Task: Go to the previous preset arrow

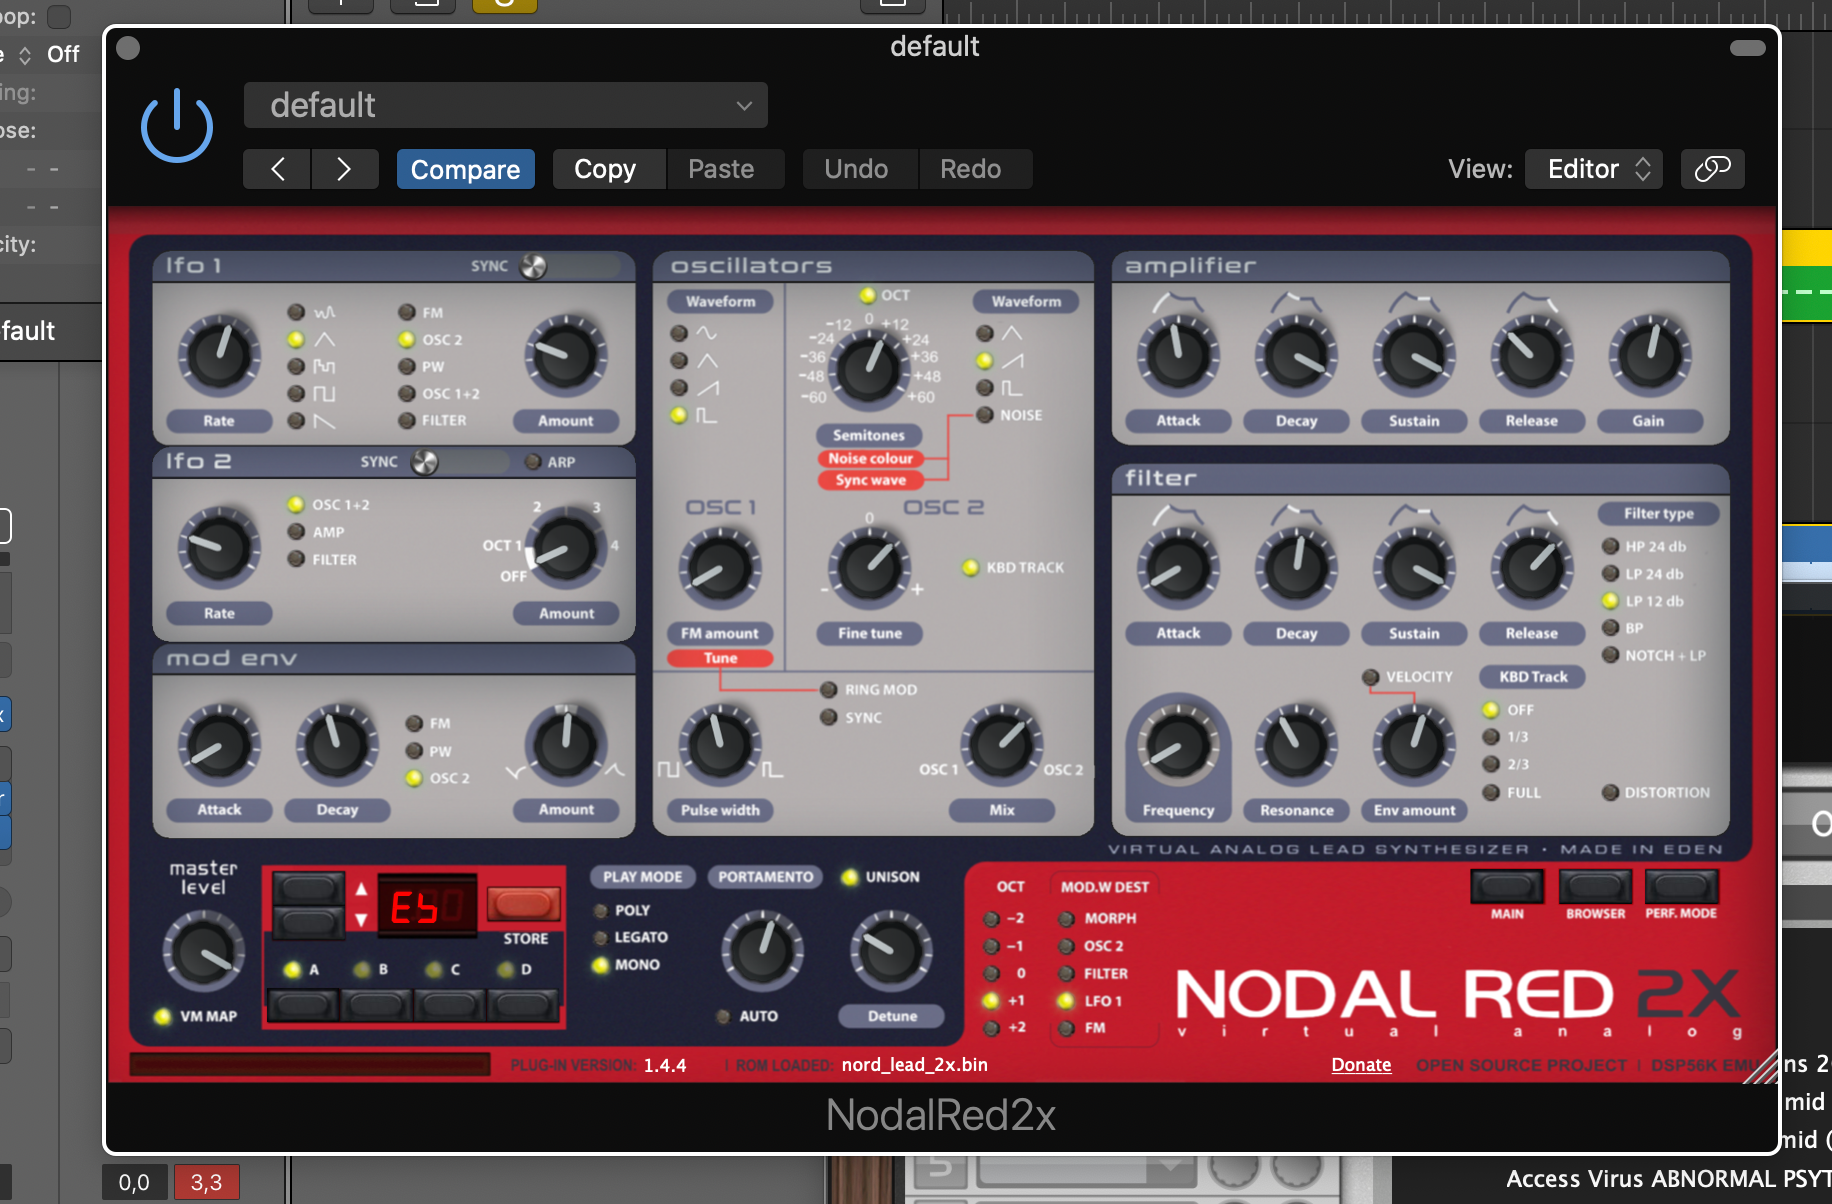Action: pos(277,169)
